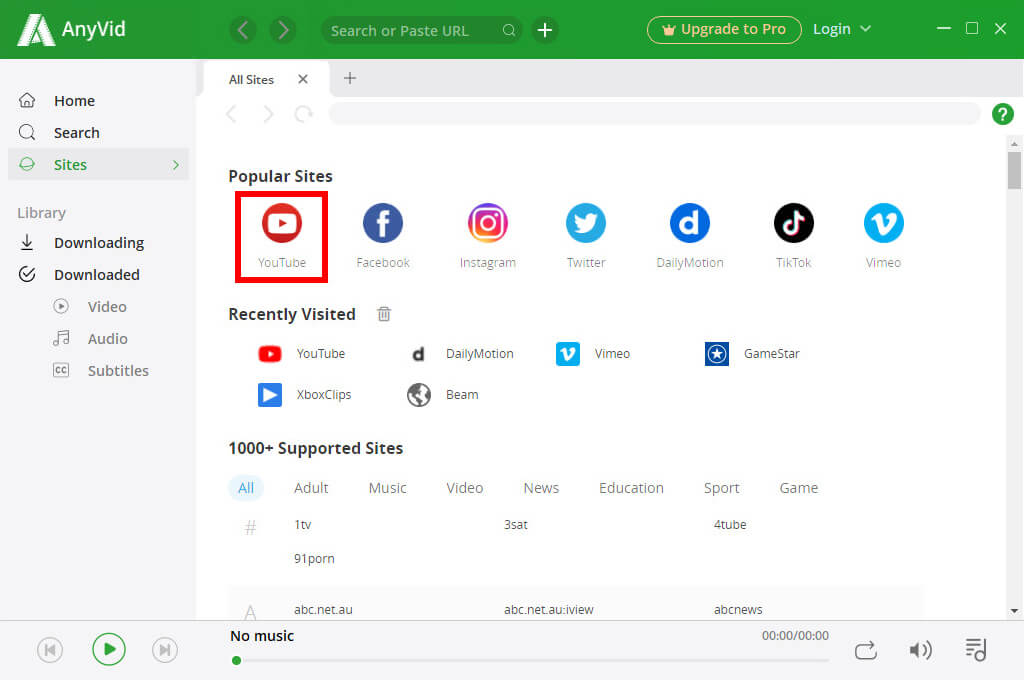The image size is (1024, 680).
Task: Show downloaded Audio items
Action: tap(107, 338)
